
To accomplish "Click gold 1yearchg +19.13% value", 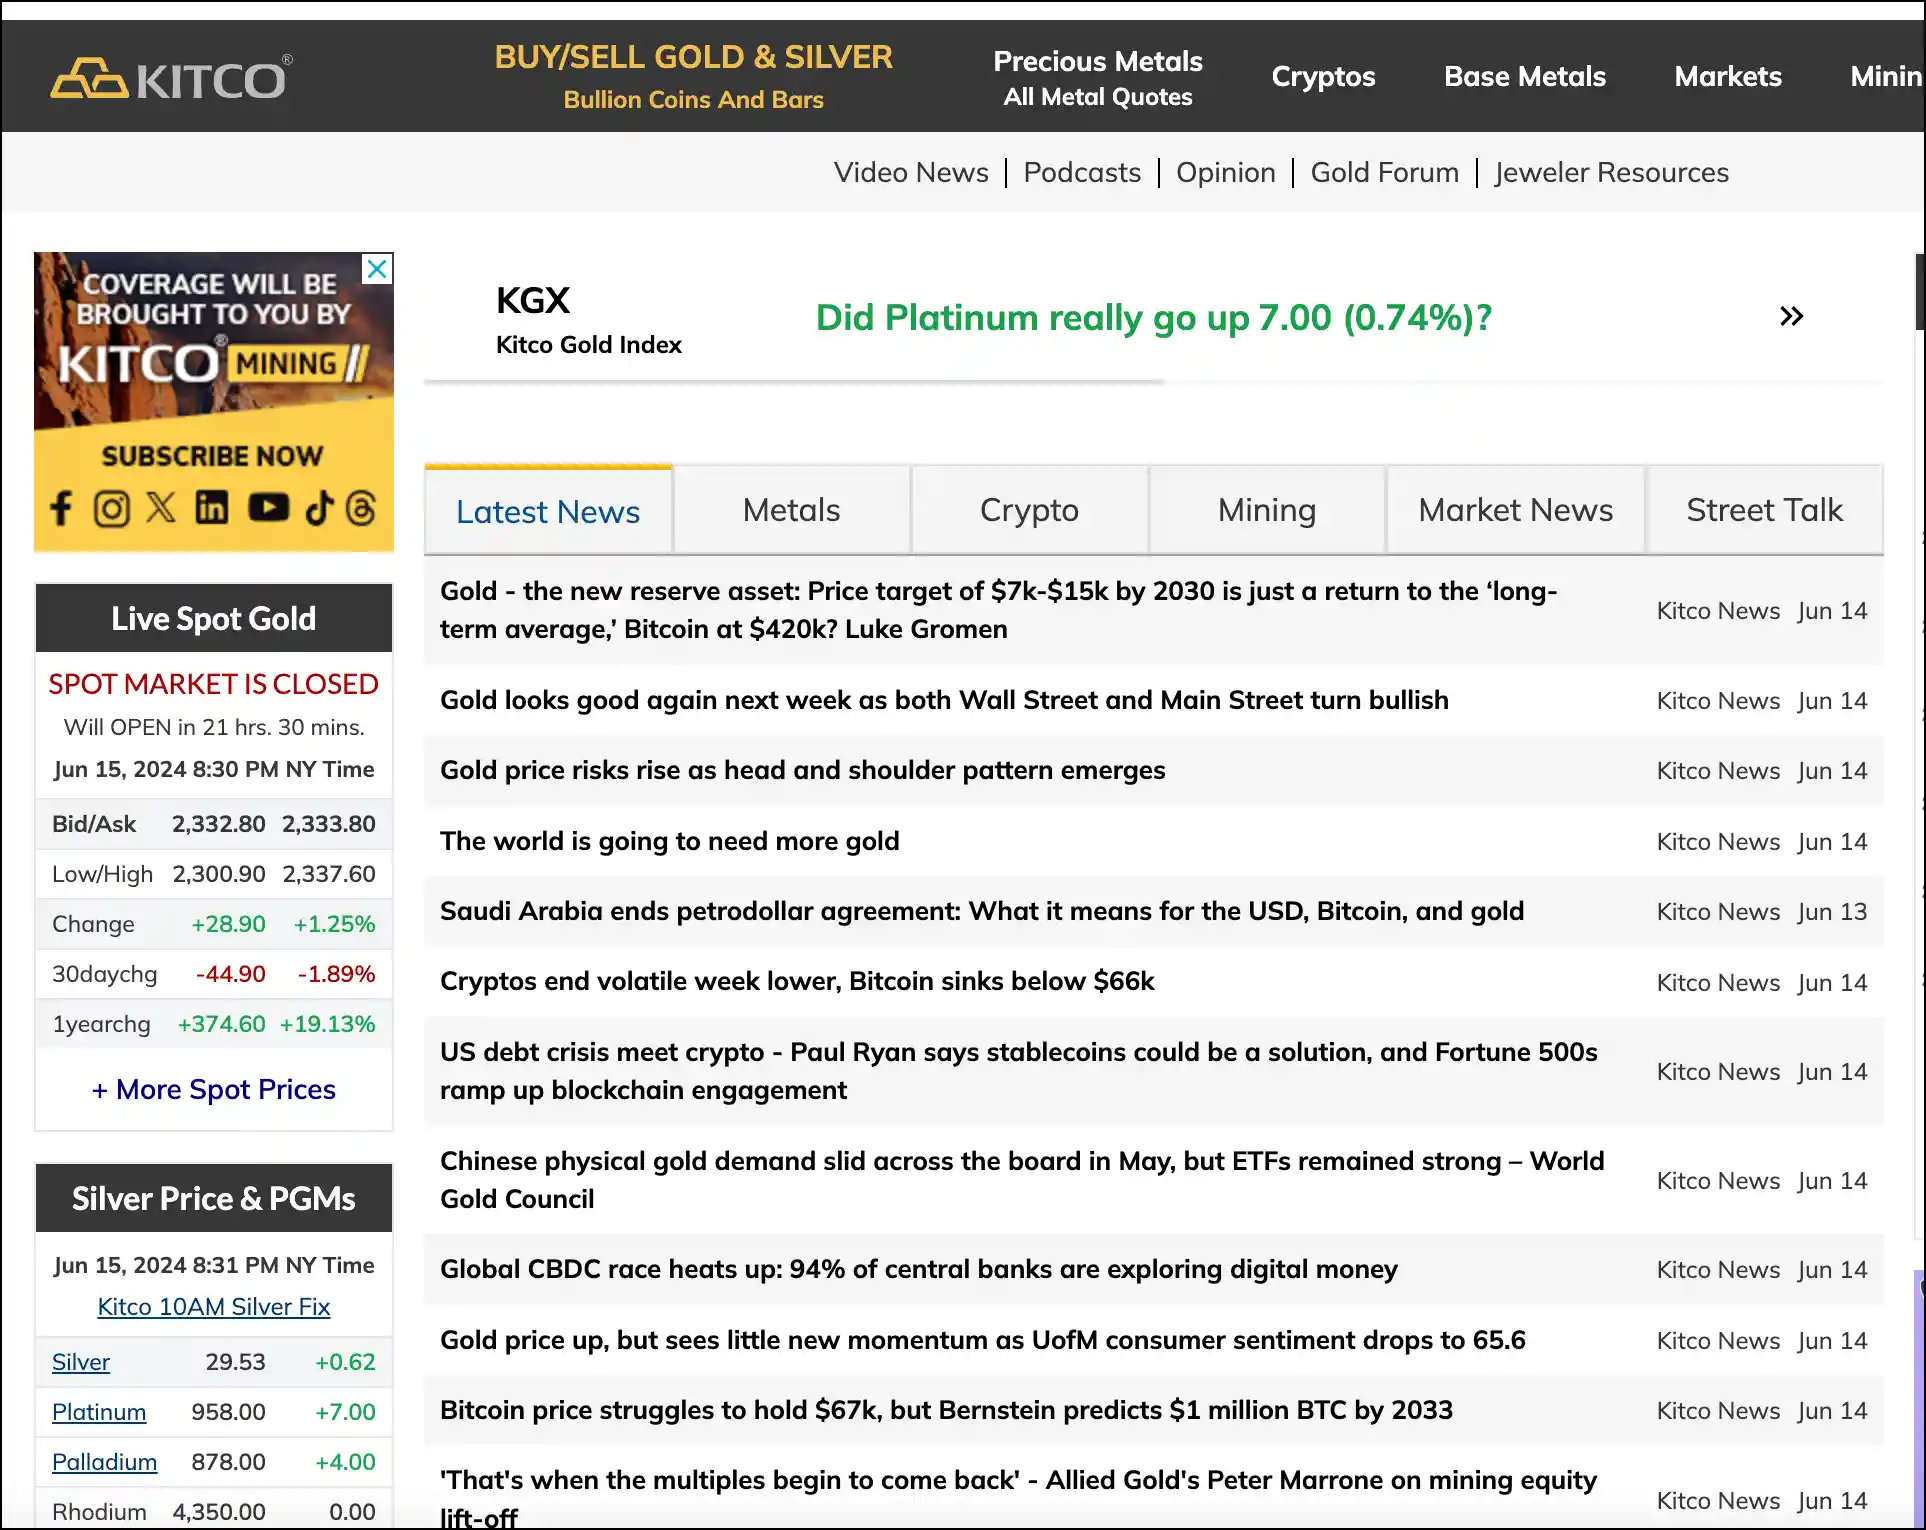I will 327,1024.
